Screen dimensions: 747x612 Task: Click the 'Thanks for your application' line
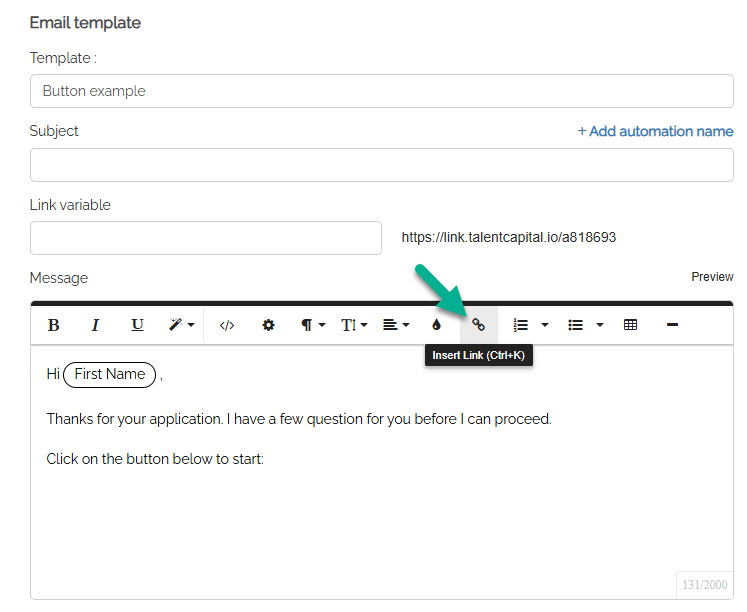pos(299,419)
